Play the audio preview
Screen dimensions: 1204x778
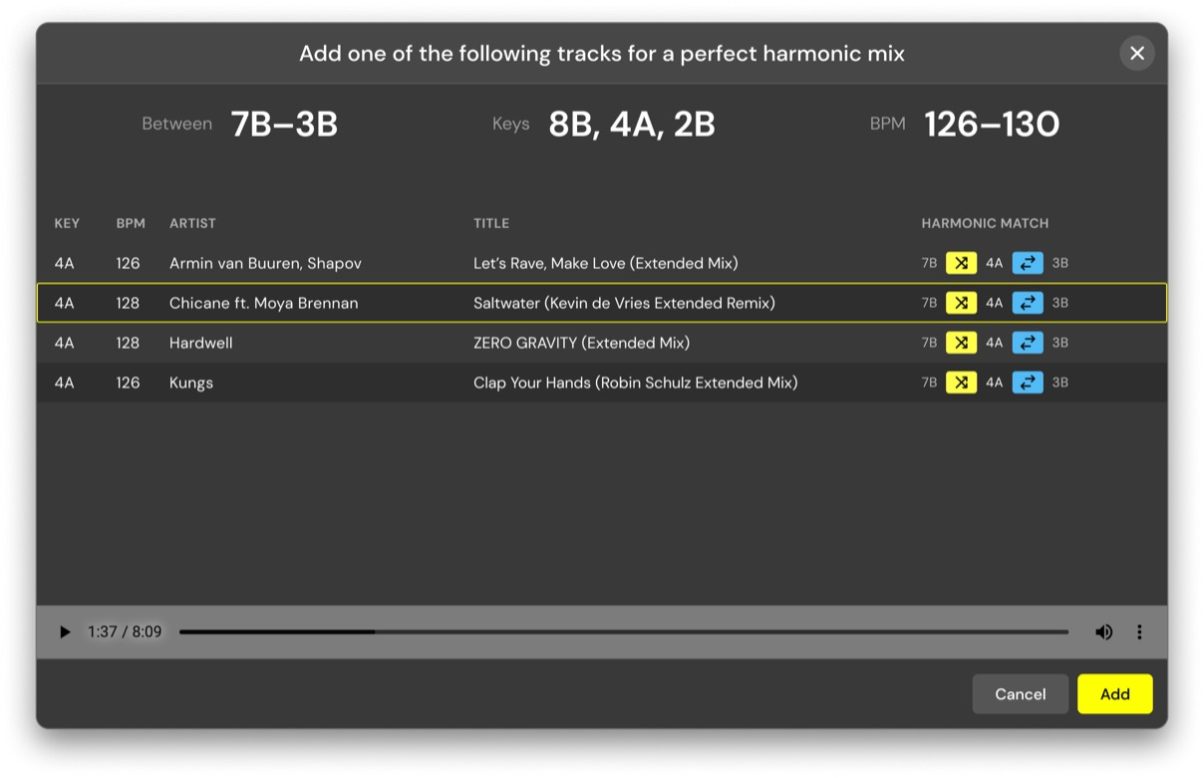coord(65,632)
